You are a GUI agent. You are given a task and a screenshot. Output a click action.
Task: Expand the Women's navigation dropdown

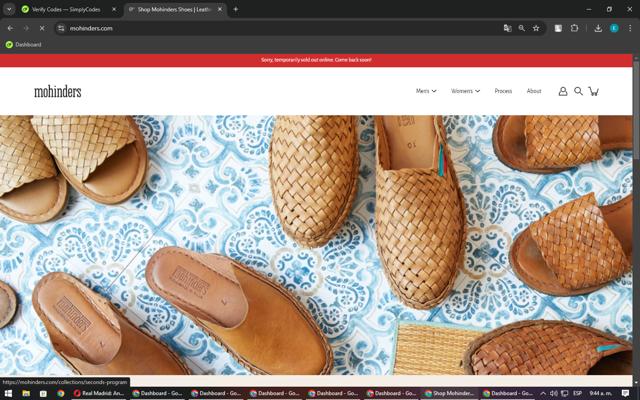point(465,91)
